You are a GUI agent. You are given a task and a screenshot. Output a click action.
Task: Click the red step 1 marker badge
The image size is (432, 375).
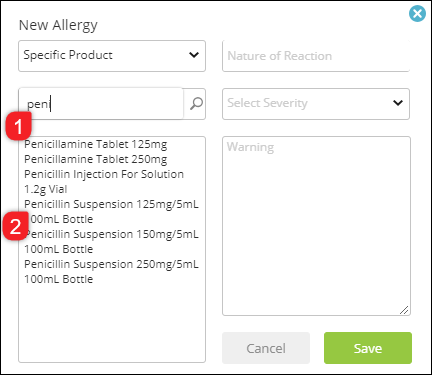coord(19,126)
